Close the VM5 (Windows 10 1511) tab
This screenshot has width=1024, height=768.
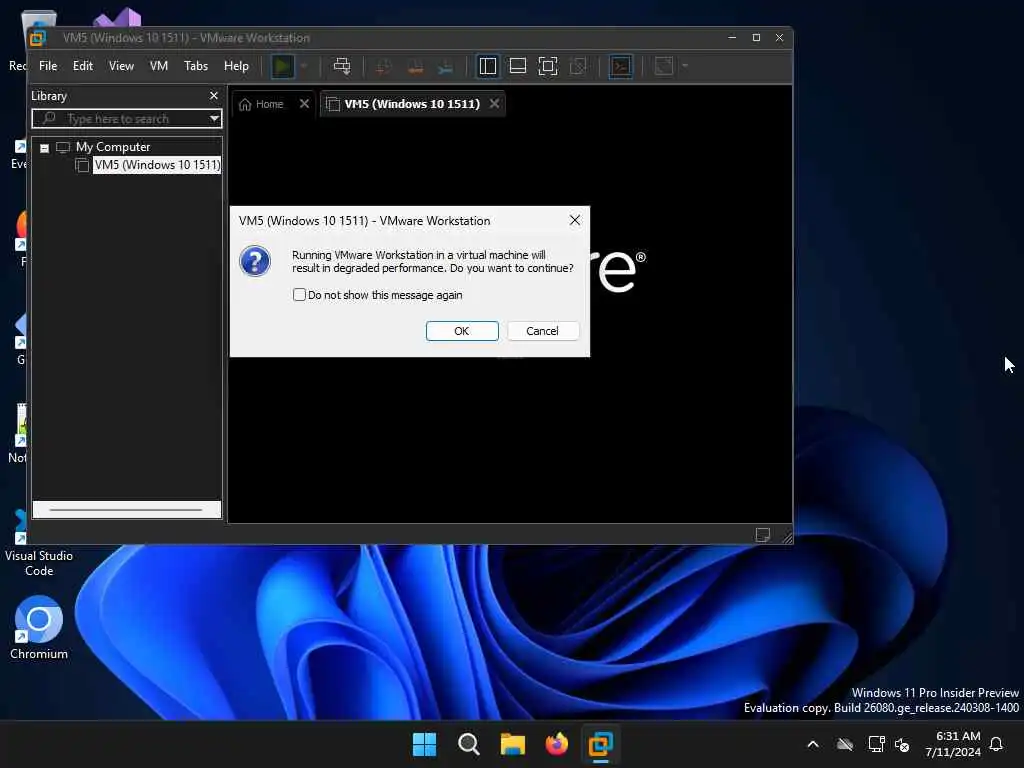point(494,104)
